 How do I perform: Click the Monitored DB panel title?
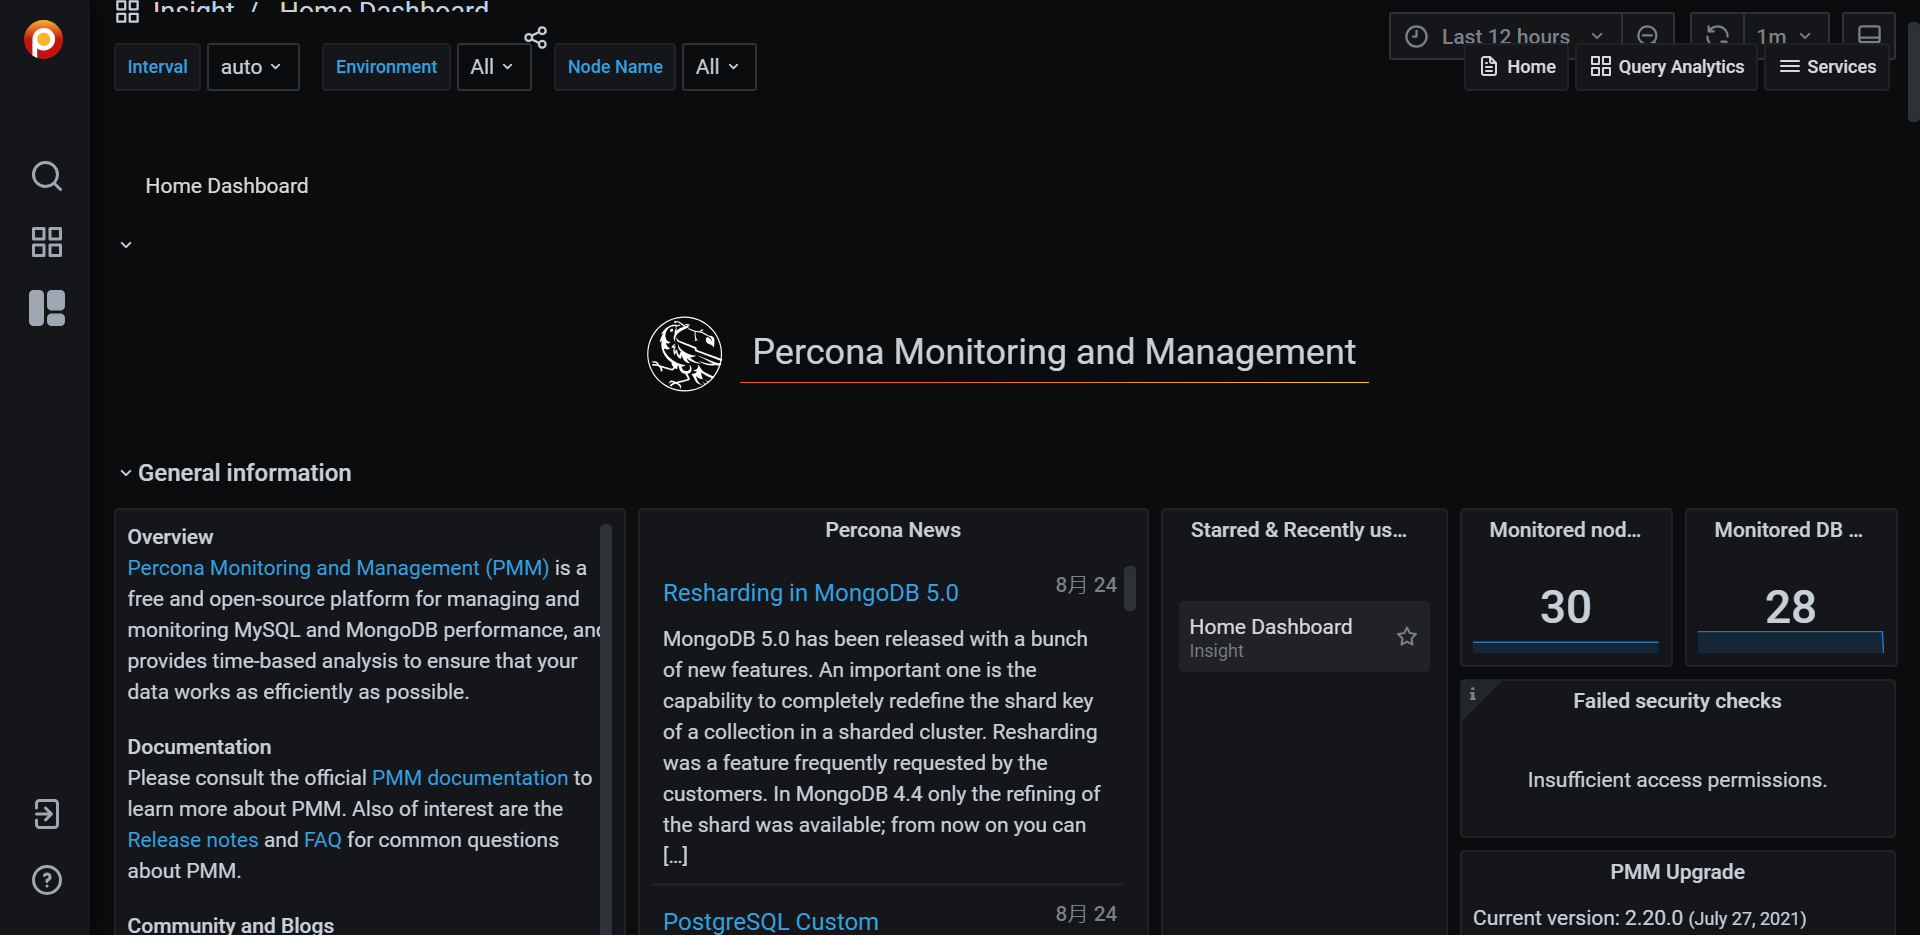(1789, 530)
